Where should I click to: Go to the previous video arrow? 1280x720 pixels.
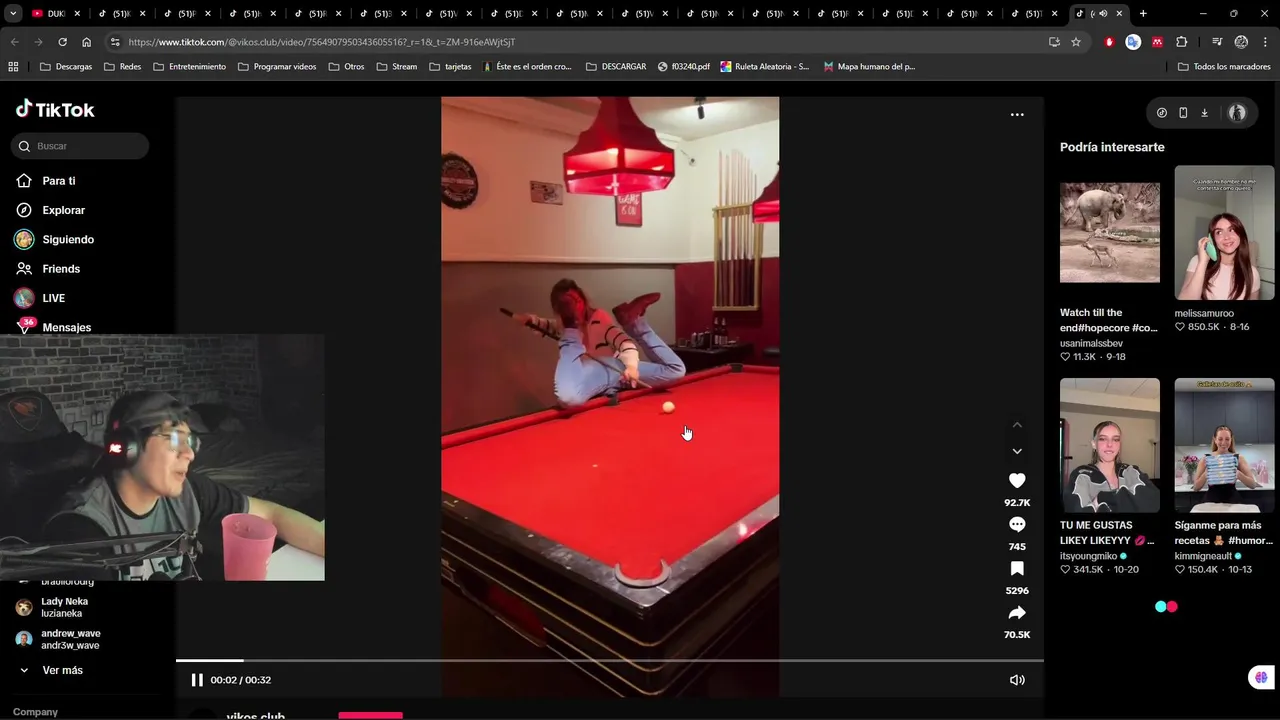[x=1017, y=425]
